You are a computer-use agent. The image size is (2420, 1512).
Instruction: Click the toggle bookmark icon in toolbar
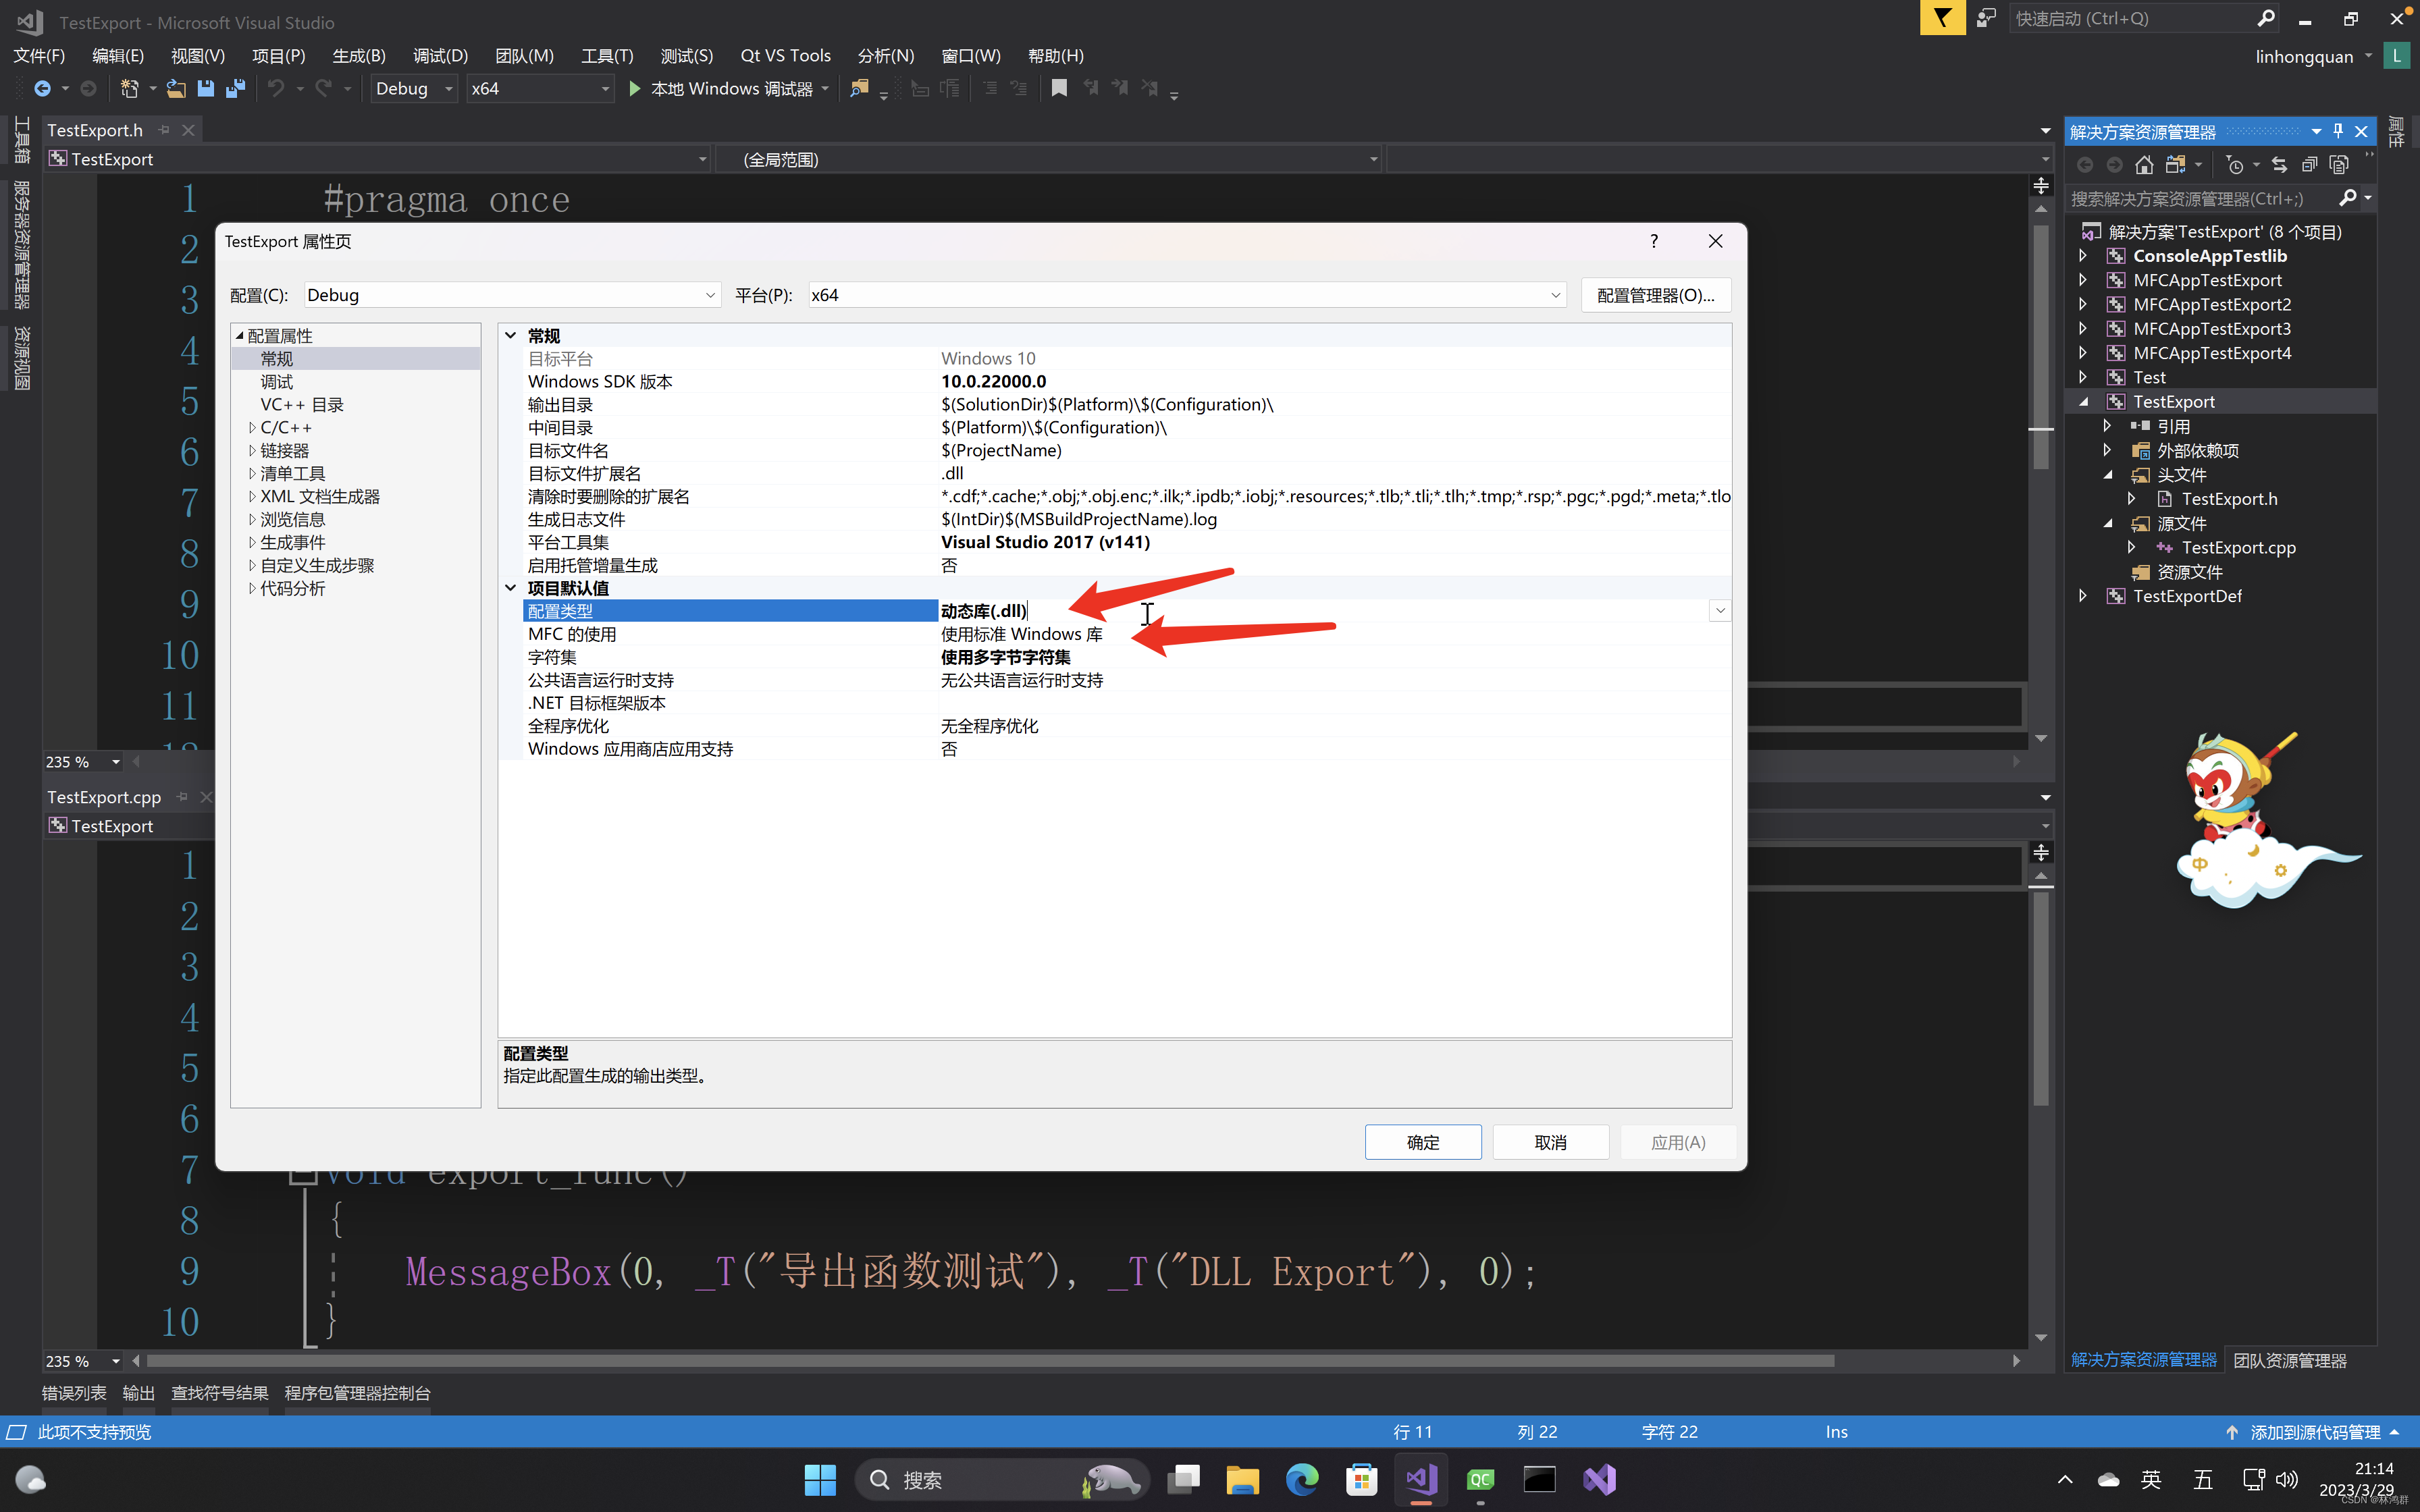[x=1059, y=89]
